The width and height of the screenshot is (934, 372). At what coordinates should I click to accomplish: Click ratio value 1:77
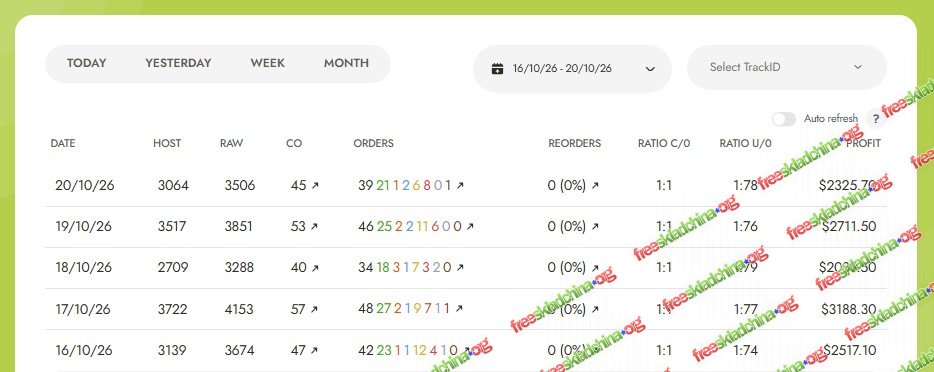[x=745, y=310]
